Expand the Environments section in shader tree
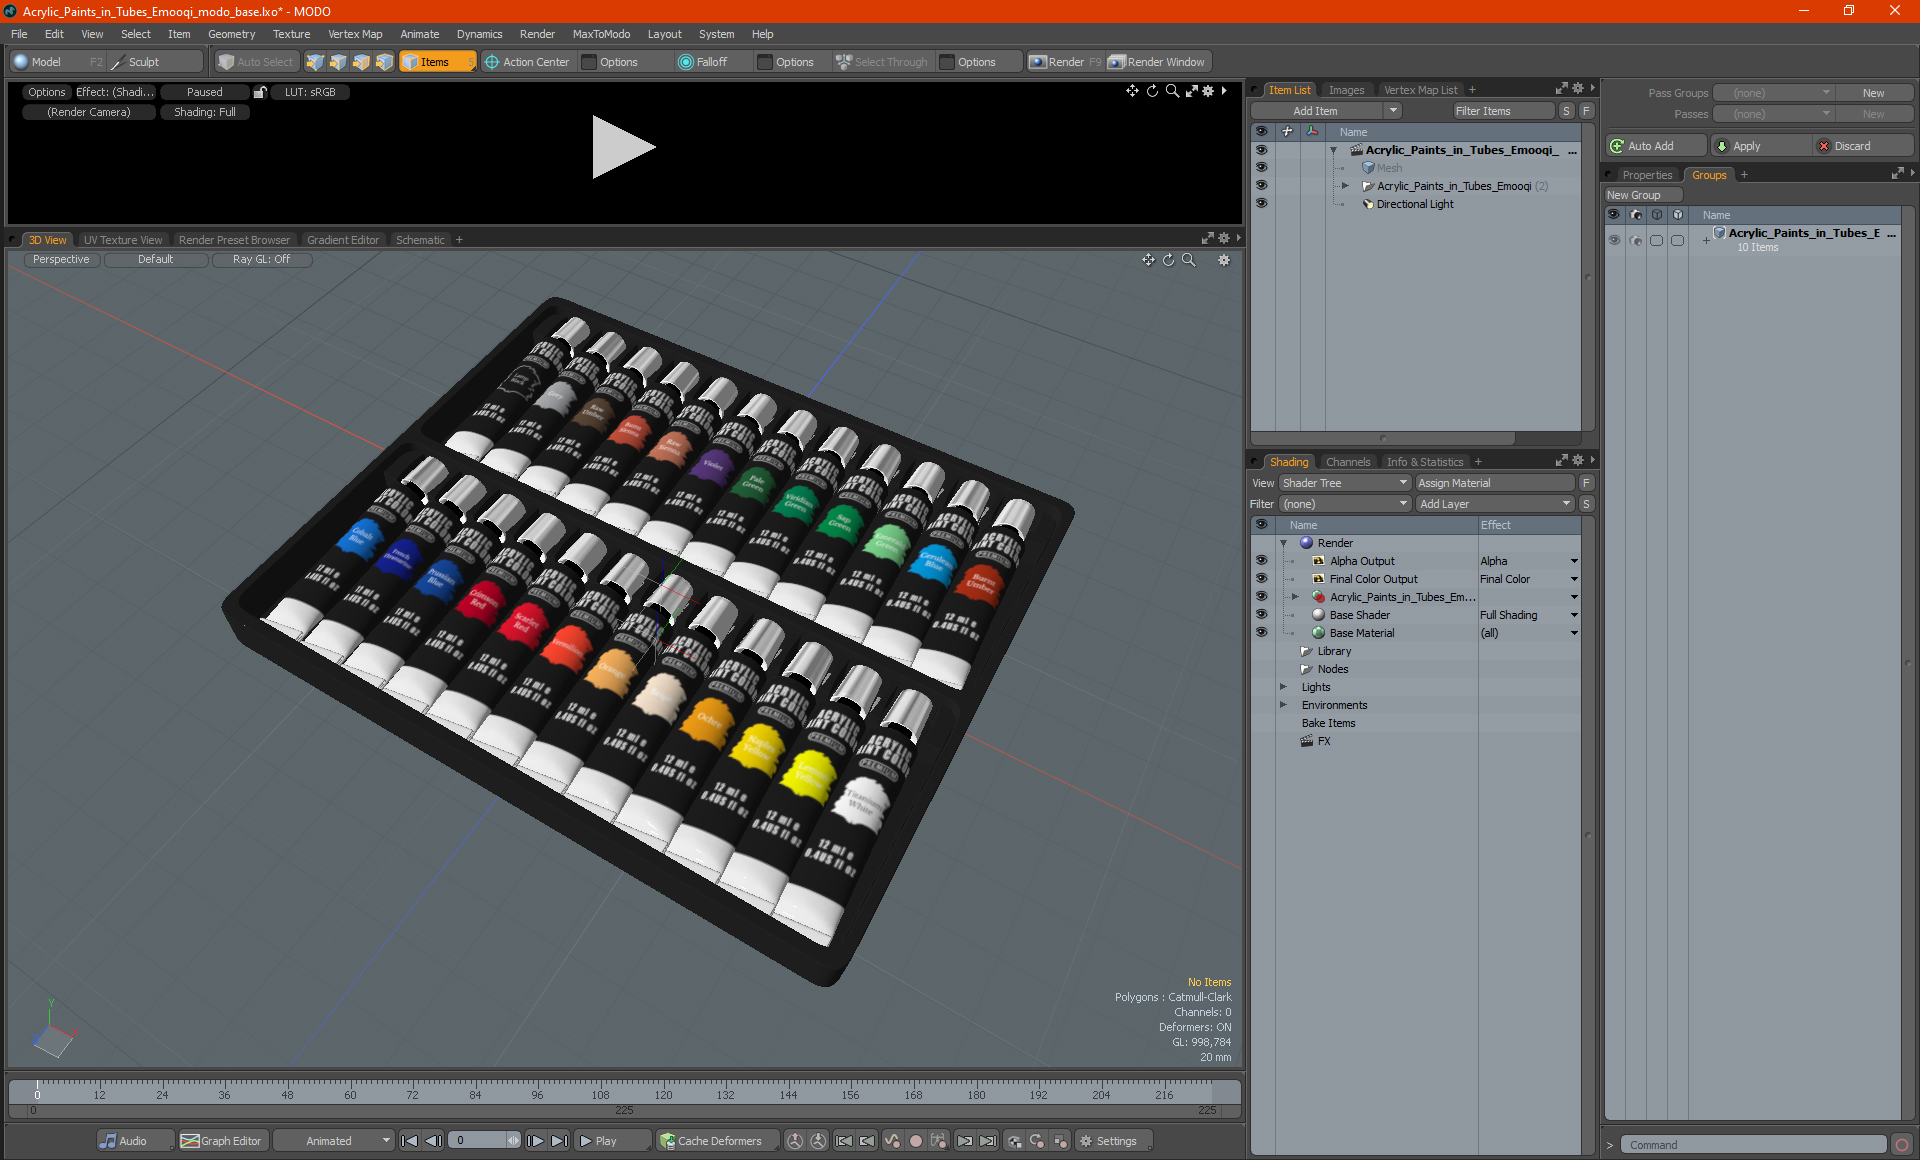Screen dimensions: 1920x1160 pos(1282,705)
